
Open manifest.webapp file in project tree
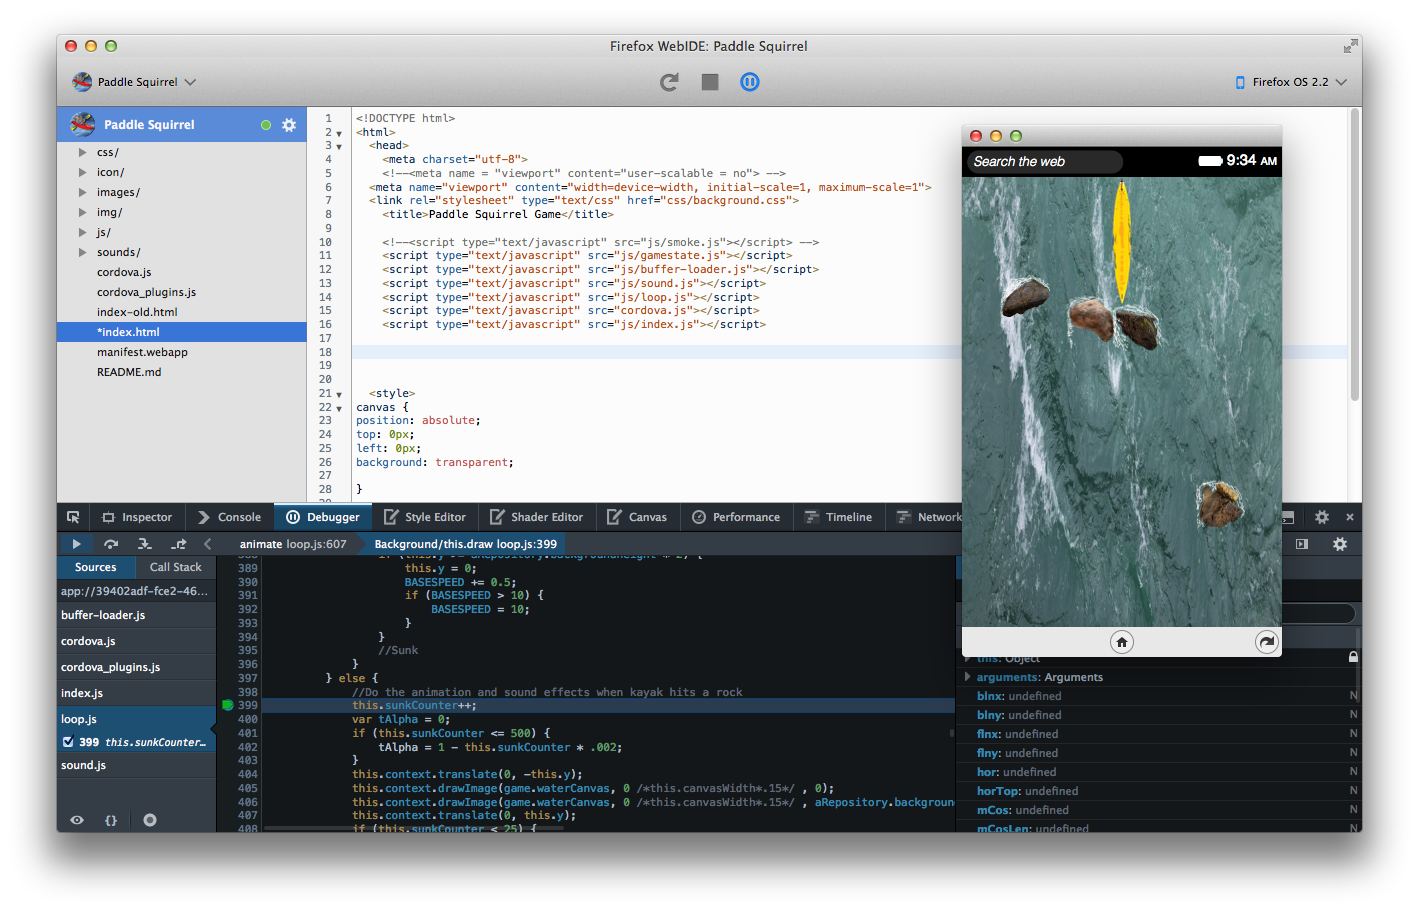click(x=142, y=352)
